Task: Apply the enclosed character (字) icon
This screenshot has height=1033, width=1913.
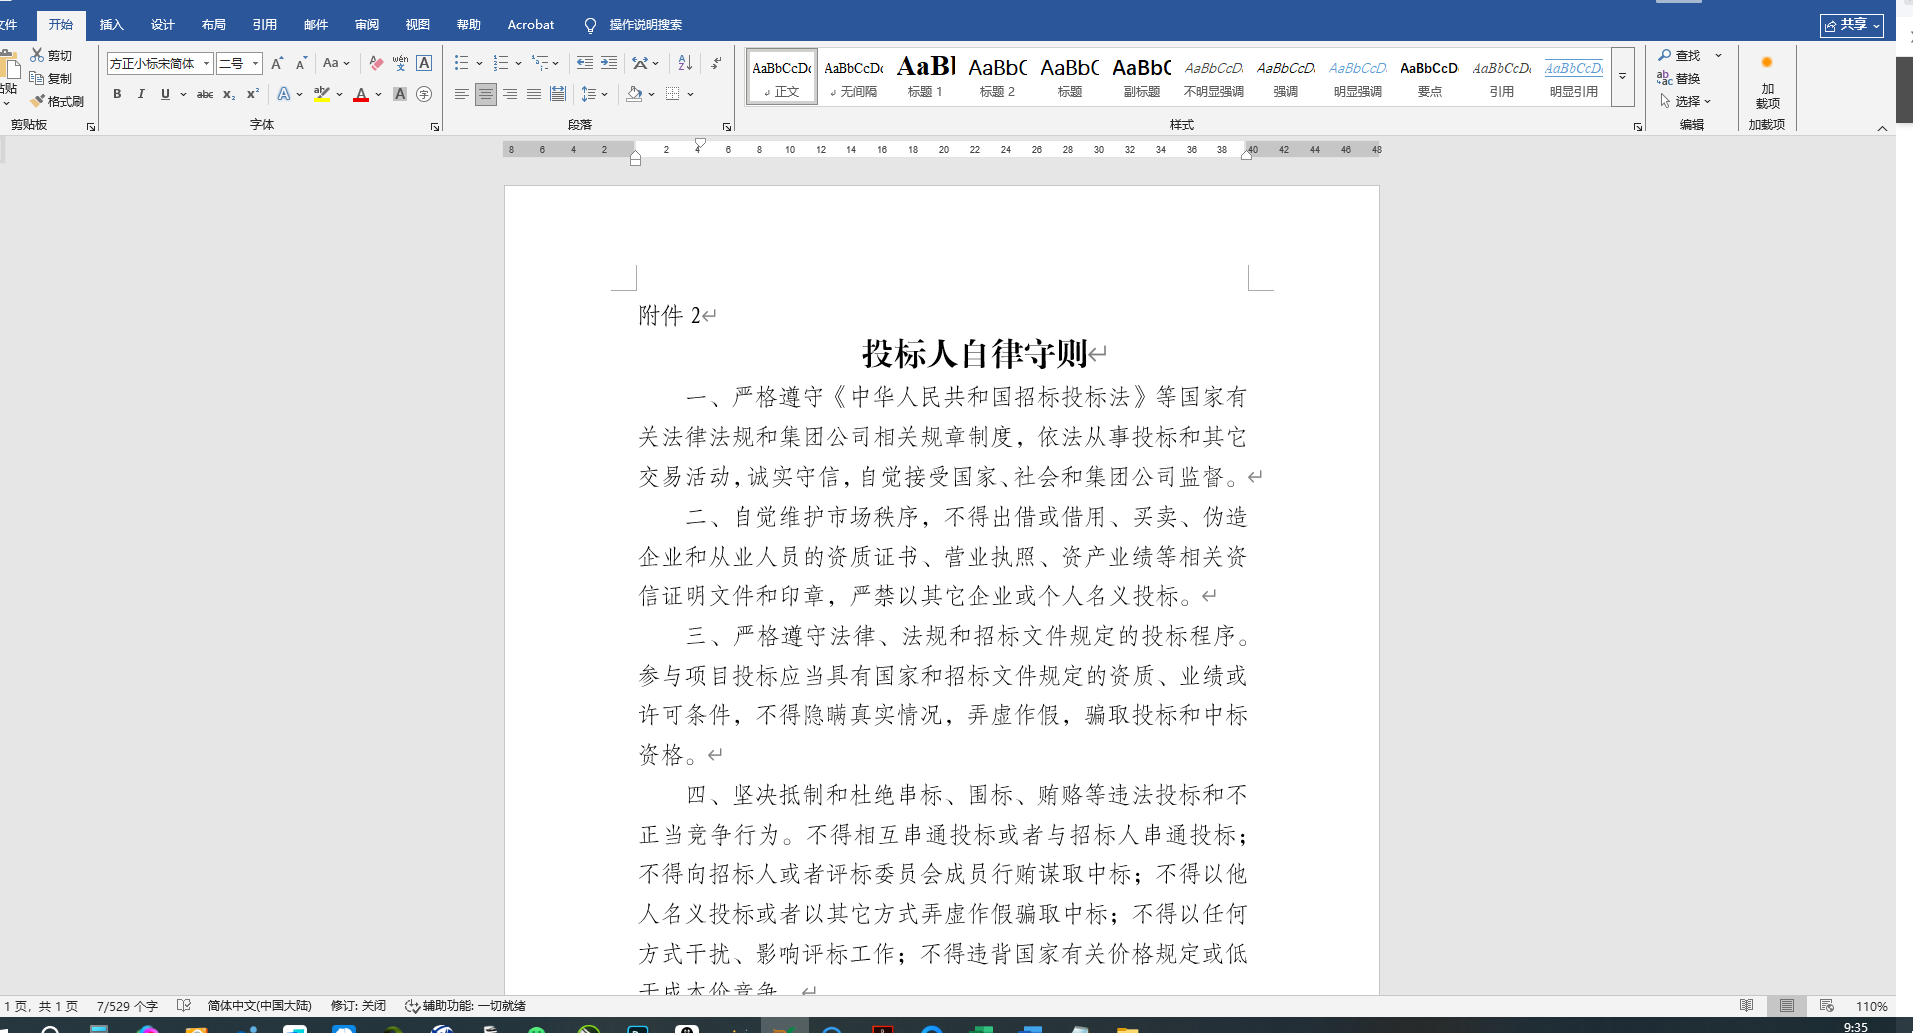Action: pyautogui.click(x=424, y=94)
